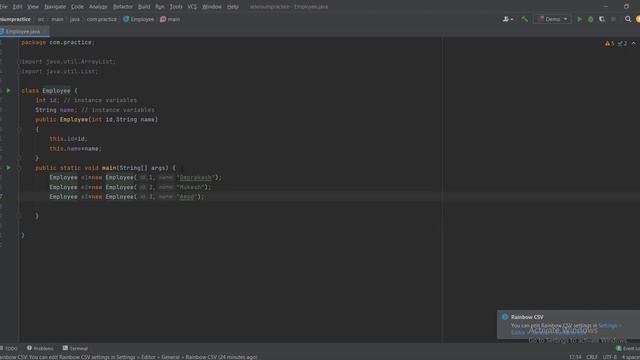Image resolution: width=640 pixels, height=360 pixels.
Task: Click the Stop square icon
Action: (613, 19)
